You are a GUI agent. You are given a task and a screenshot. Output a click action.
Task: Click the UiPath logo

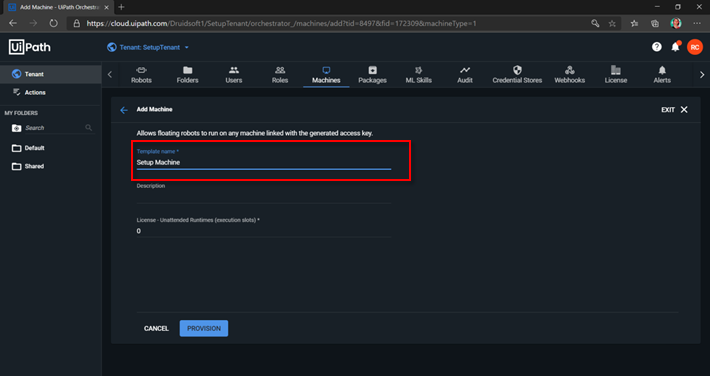pos(30,47)
